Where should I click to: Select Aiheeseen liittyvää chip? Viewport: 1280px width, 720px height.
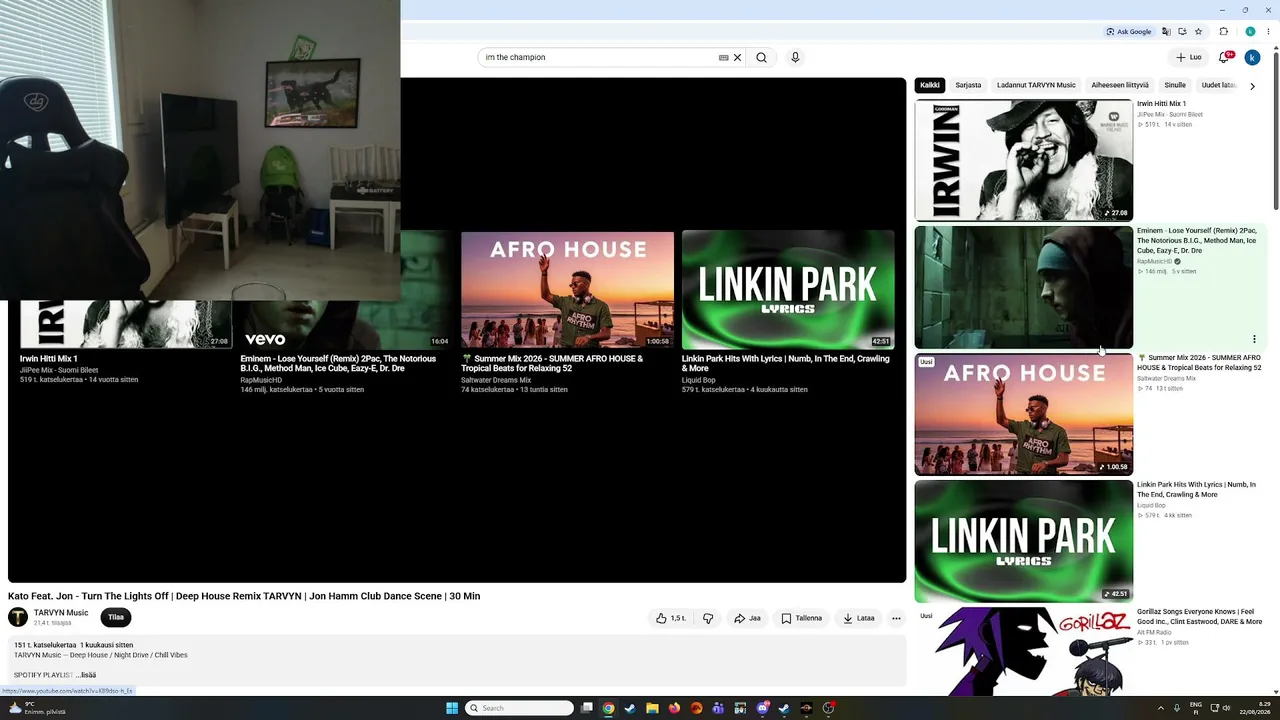tap(1120, 85)
